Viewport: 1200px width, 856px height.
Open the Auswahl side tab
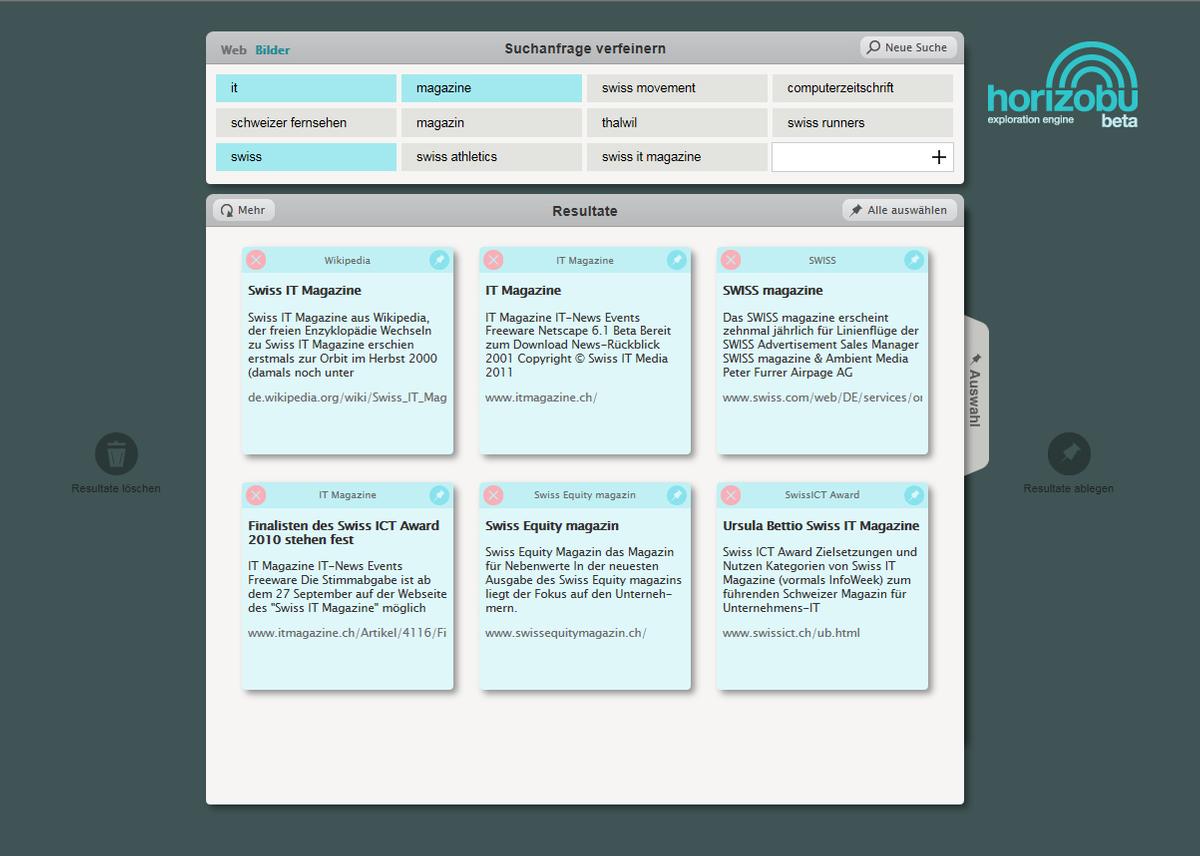pyautogui.click(x=976, y=395)
